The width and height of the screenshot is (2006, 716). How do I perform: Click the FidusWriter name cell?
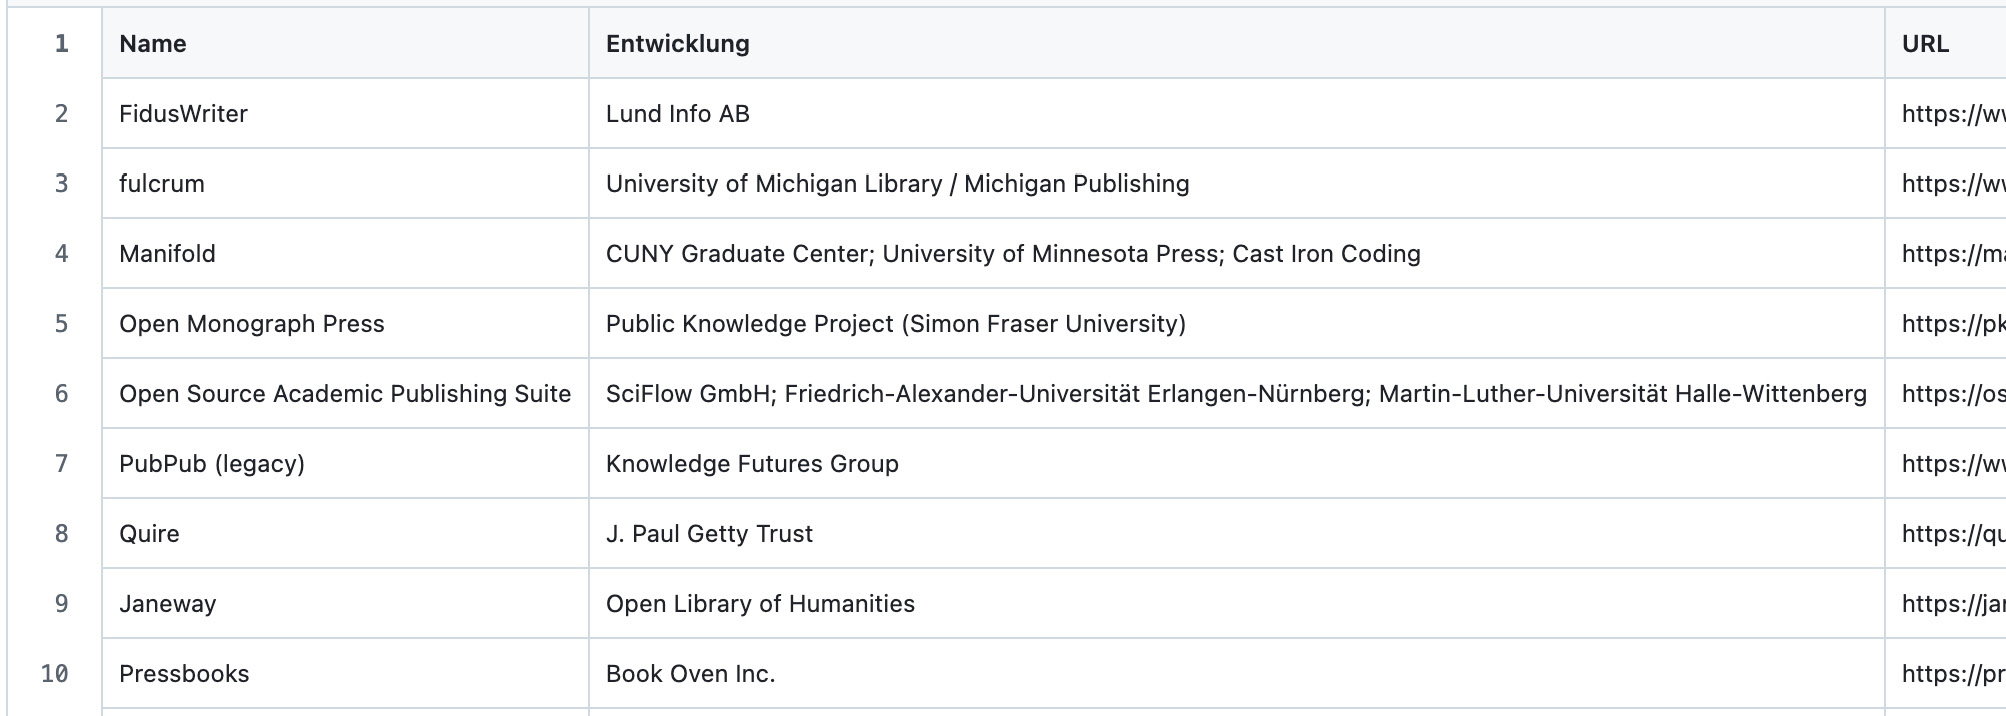184,114
